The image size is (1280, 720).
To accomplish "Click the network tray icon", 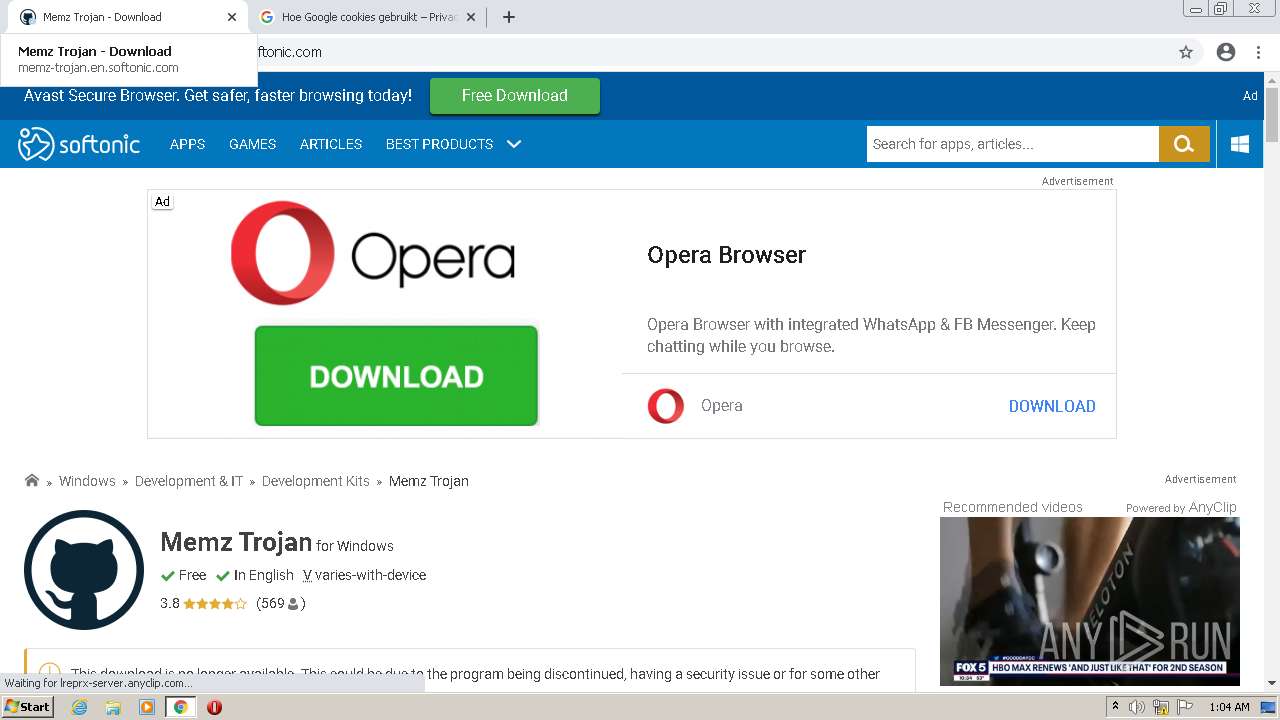I will click(x=1161, y=707).
